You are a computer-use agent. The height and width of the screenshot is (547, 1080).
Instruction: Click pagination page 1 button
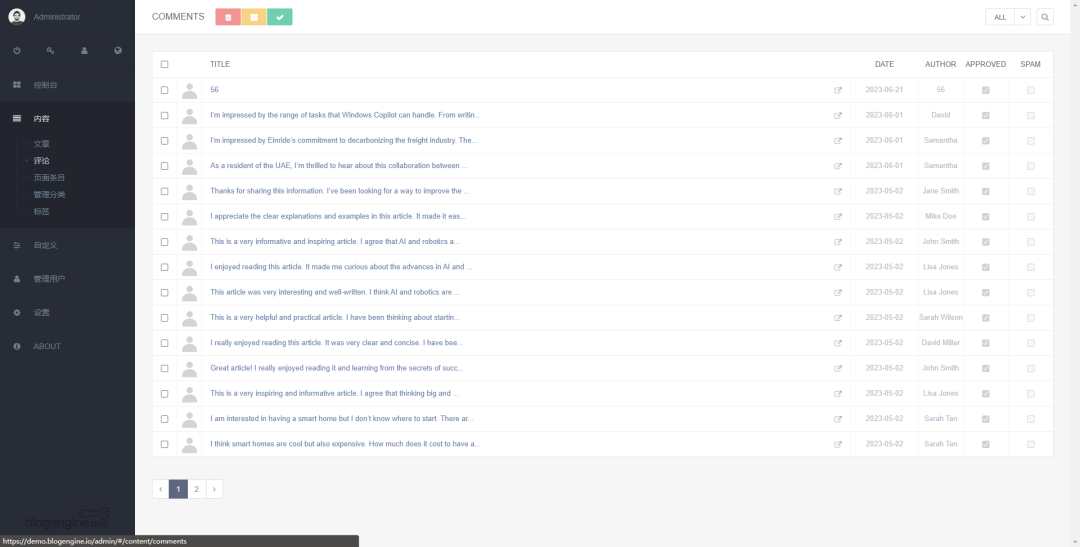pyautogui.click(x=178, y=489)
